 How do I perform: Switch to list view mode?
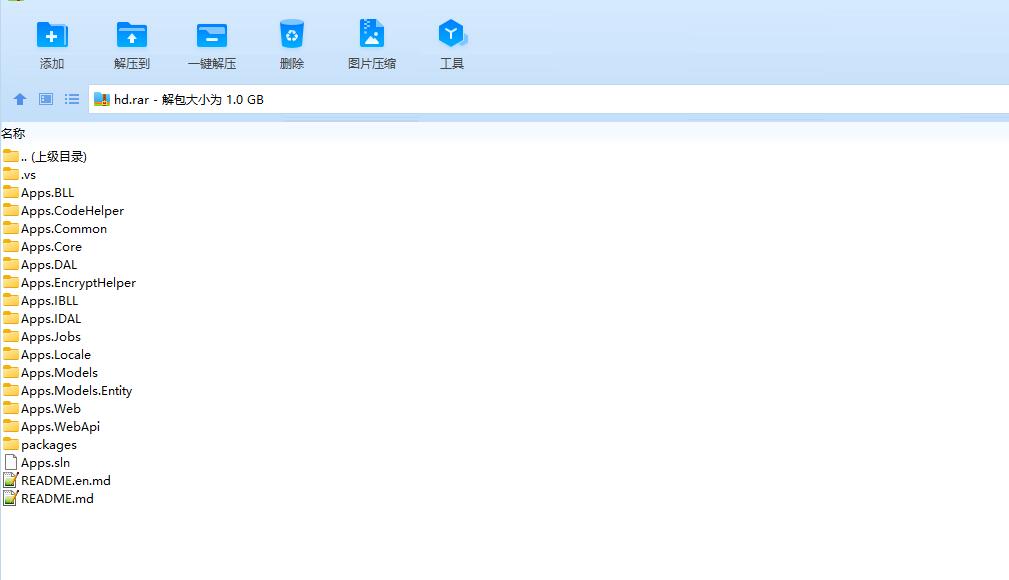(x=72, y=99)
